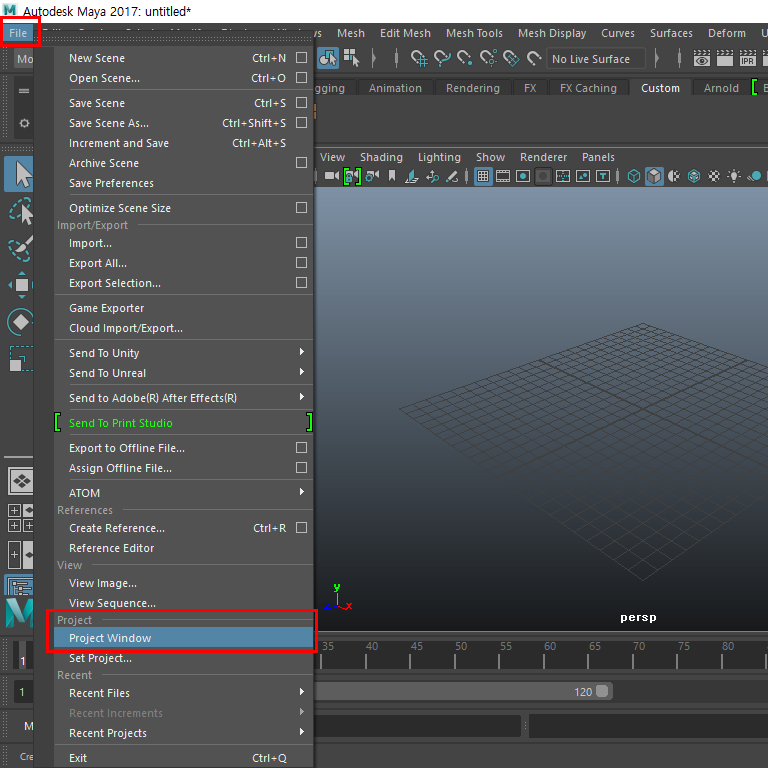Screen dimensions: 768x768
Task: Expand Send to Adobe After Effects submenu
Action: pyautogui.click(x=302, y=397)
